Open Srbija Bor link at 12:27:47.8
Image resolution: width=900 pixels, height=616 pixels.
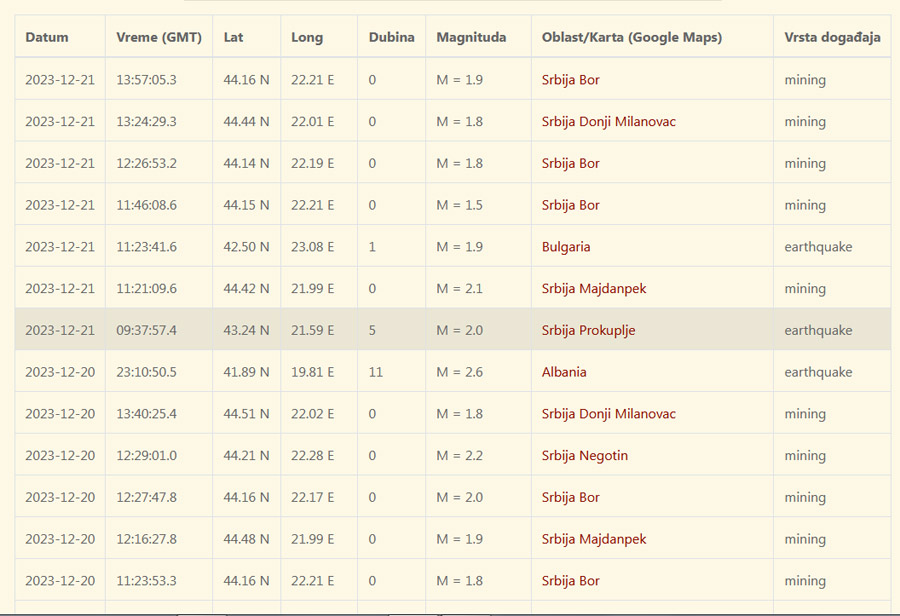pyautogui.click(x=570, y=497)
